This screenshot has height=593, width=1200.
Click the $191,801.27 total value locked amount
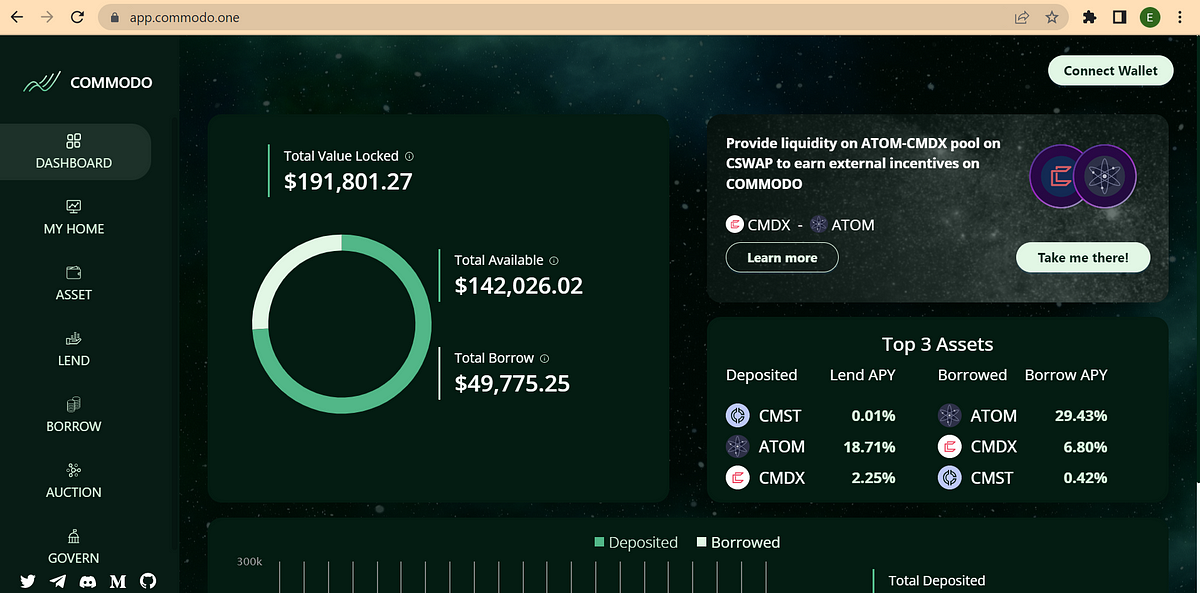tap(348, 181)
